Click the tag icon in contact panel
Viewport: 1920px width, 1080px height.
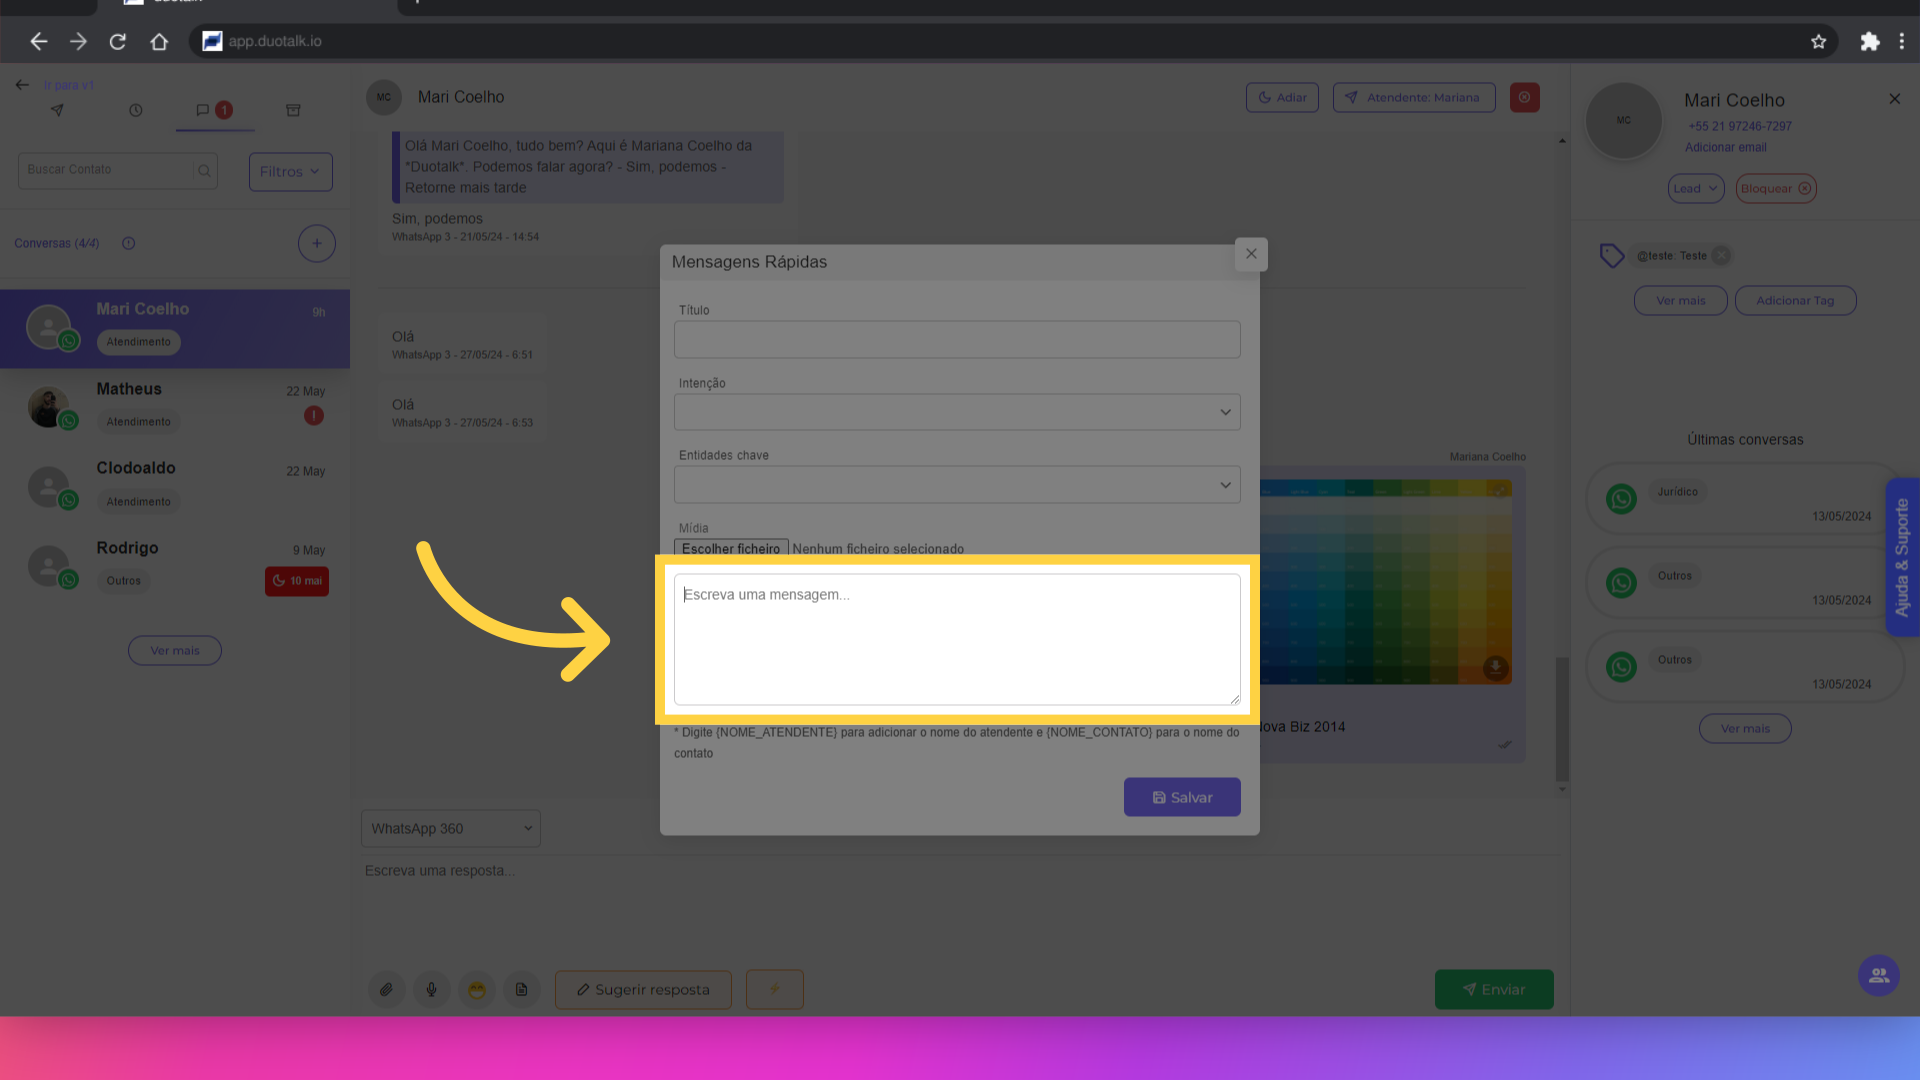[1611, 256]
